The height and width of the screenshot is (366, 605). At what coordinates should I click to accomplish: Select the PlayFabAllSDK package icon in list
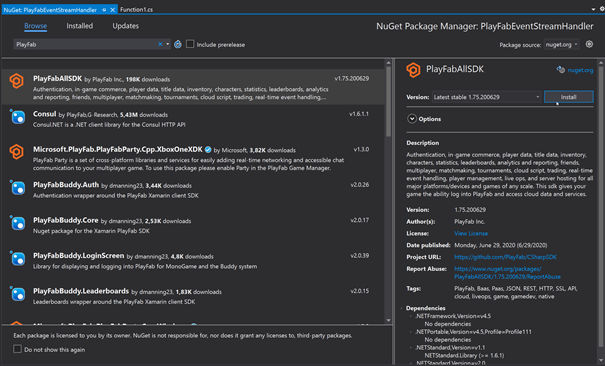click(17, 81)
